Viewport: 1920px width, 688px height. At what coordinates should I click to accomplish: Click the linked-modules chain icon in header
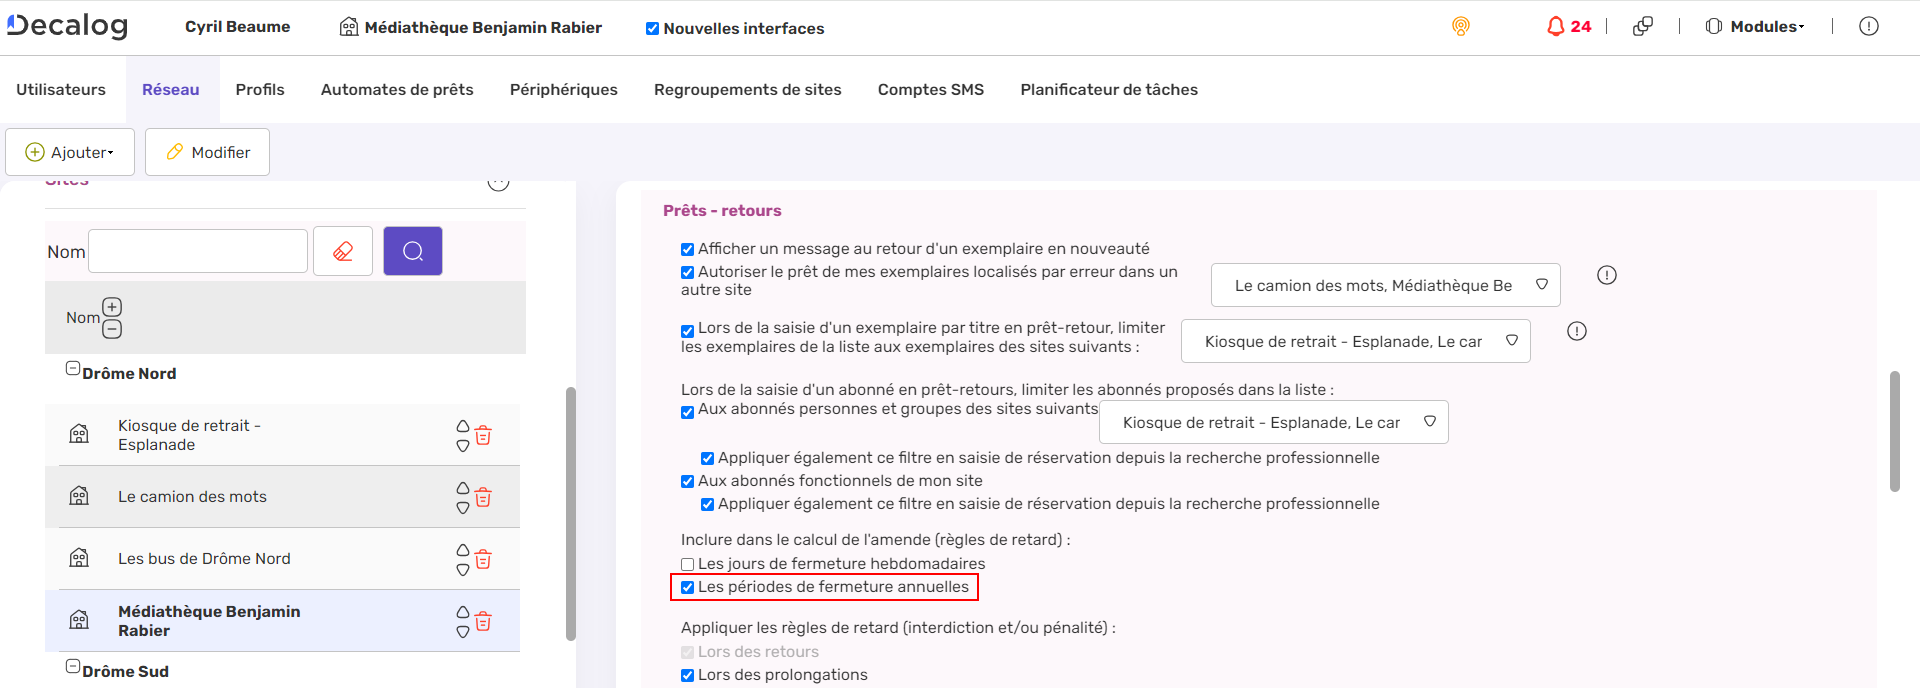[x=1643, y=26]
